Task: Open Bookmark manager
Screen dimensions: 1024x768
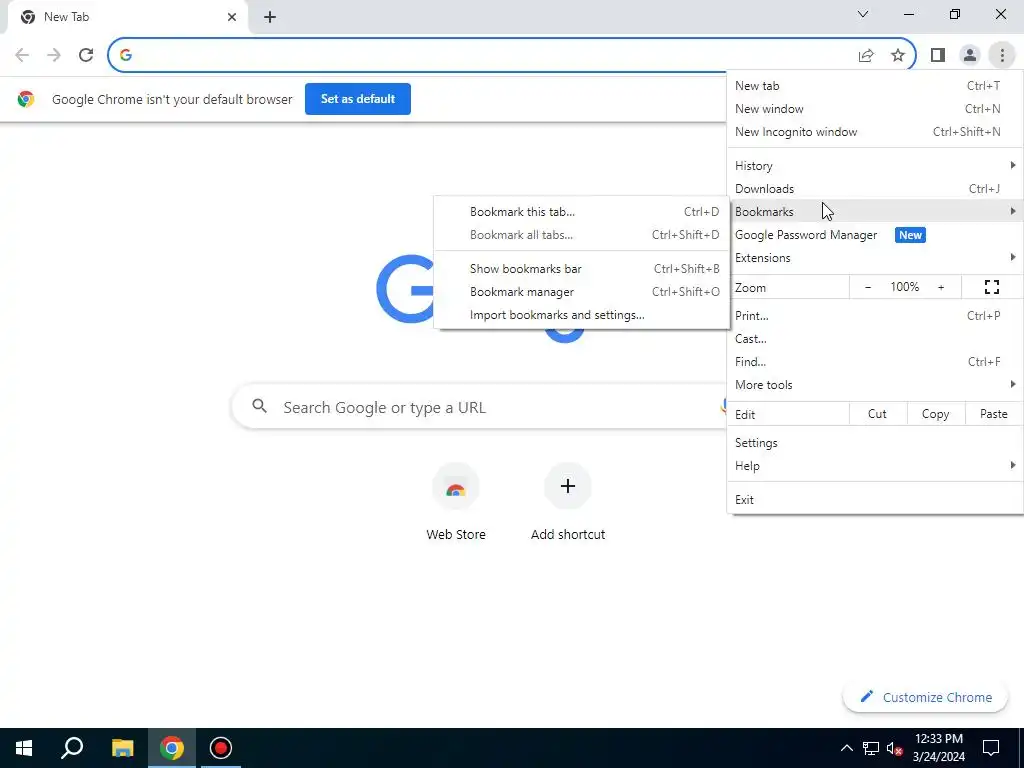Action: [x=581, y=292]
